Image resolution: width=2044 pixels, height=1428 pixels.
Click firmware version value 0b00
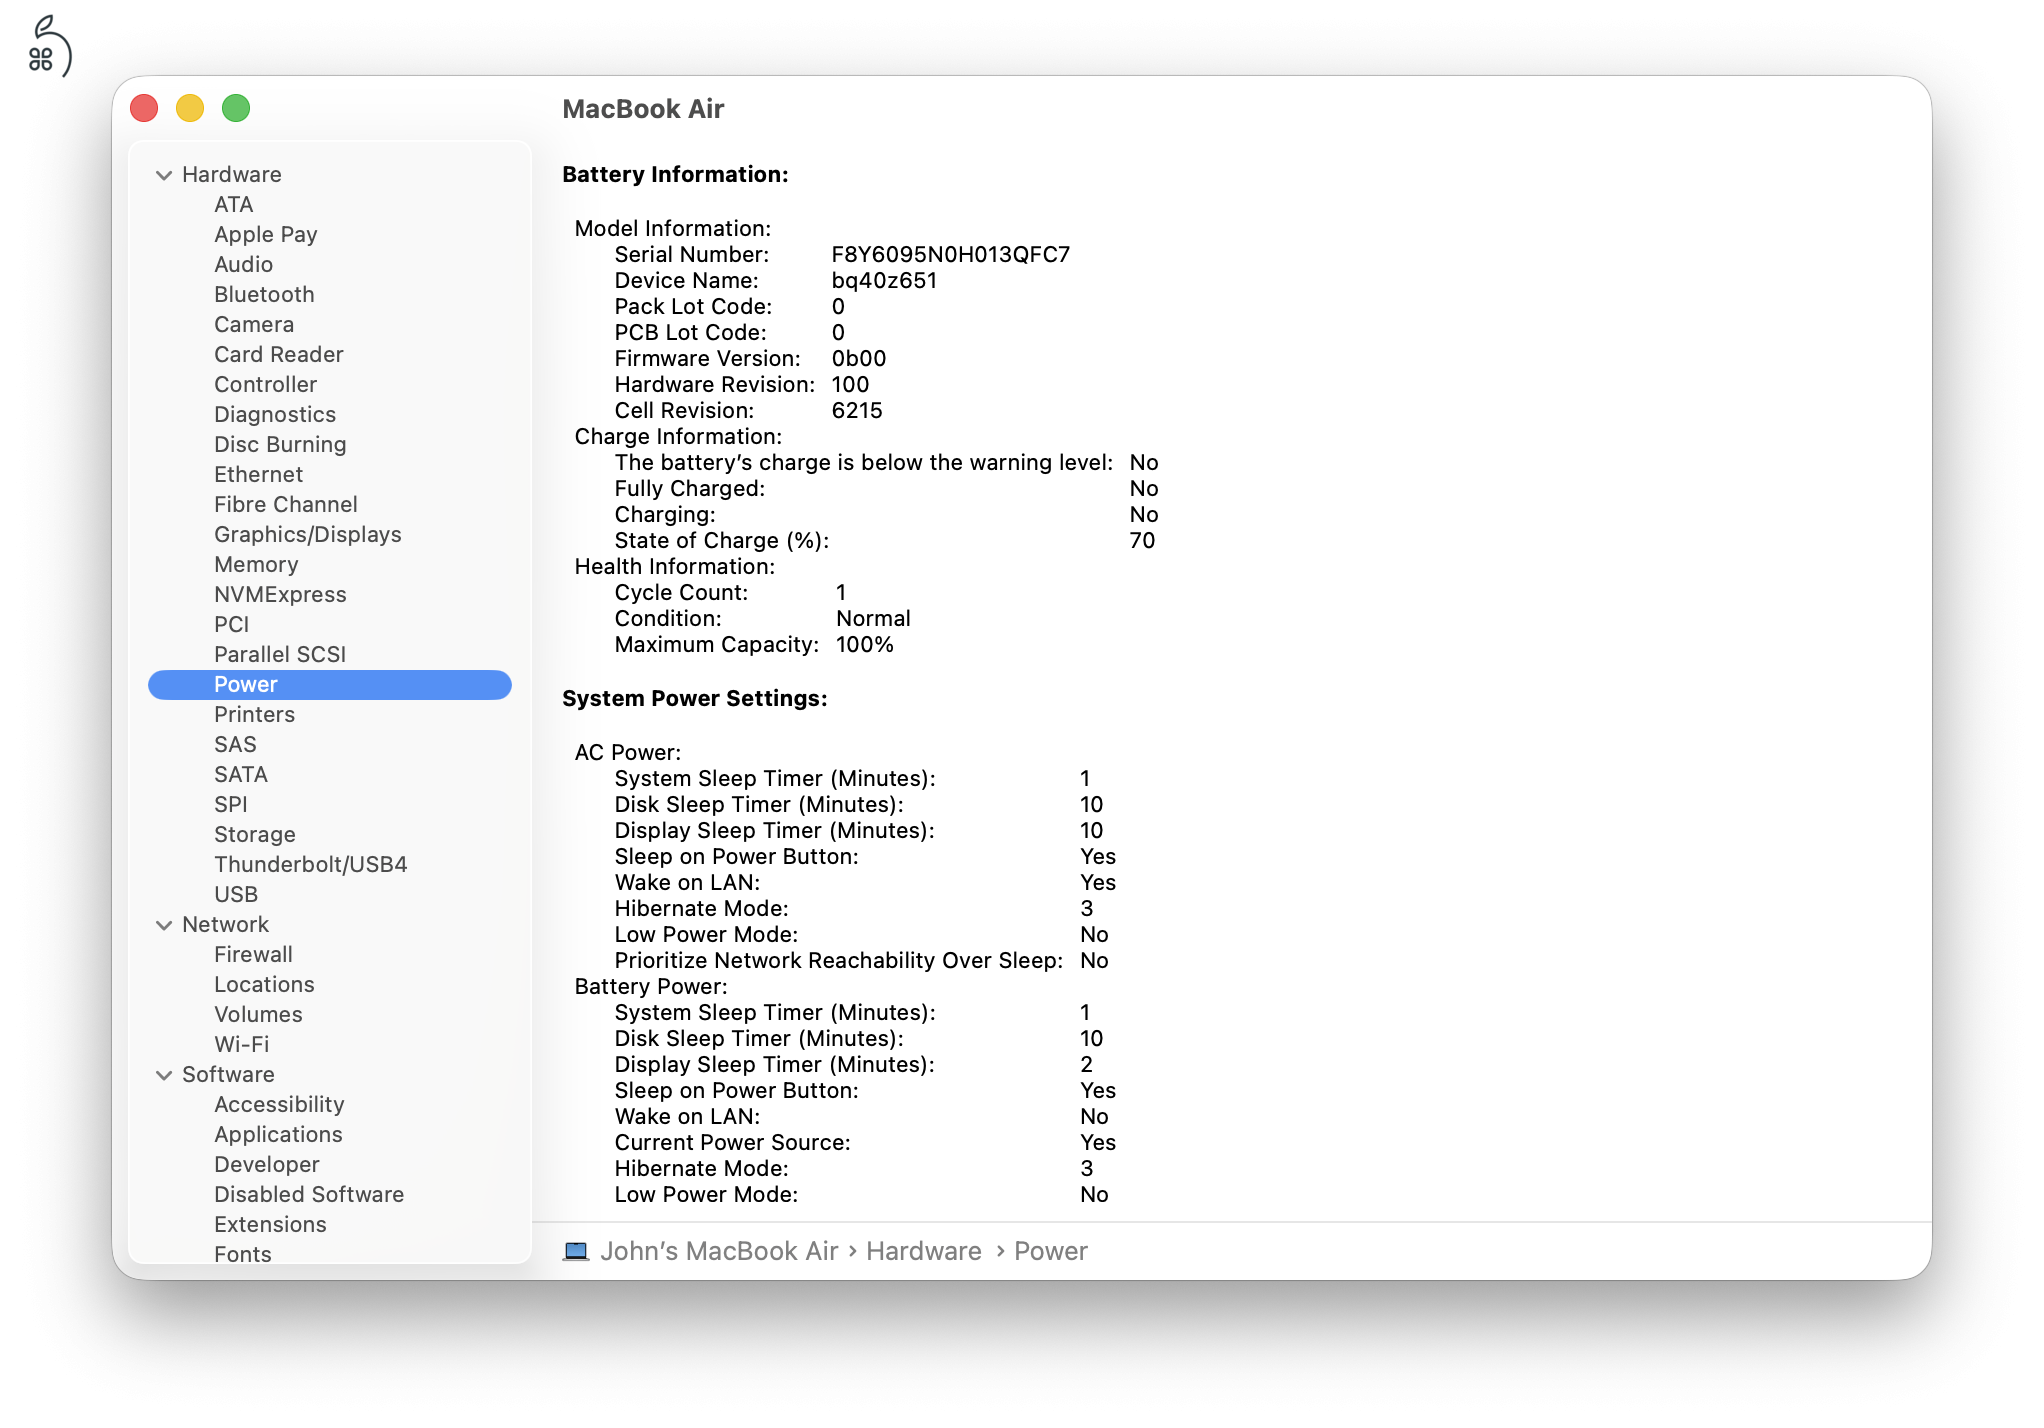(859, 358)
